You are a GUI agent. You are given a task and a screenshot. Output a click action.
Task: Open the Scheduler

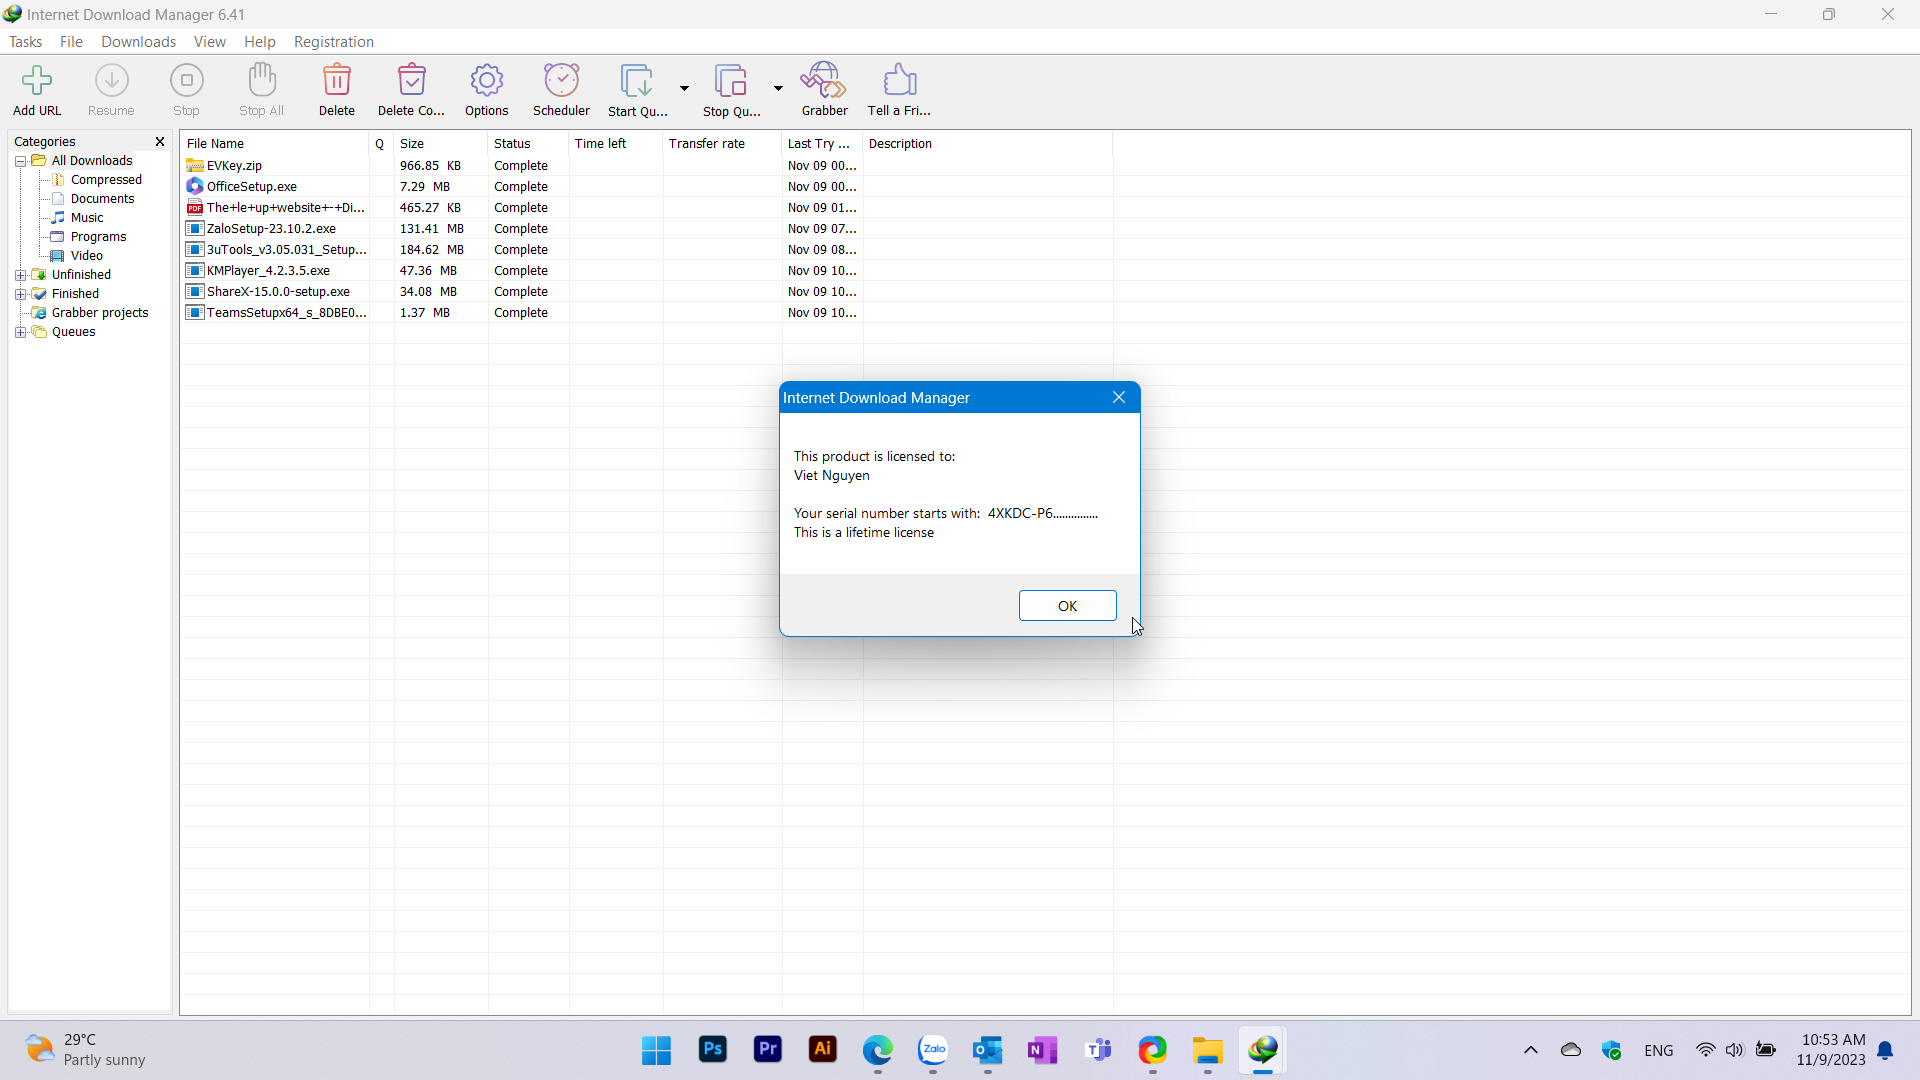pos(561,90)
